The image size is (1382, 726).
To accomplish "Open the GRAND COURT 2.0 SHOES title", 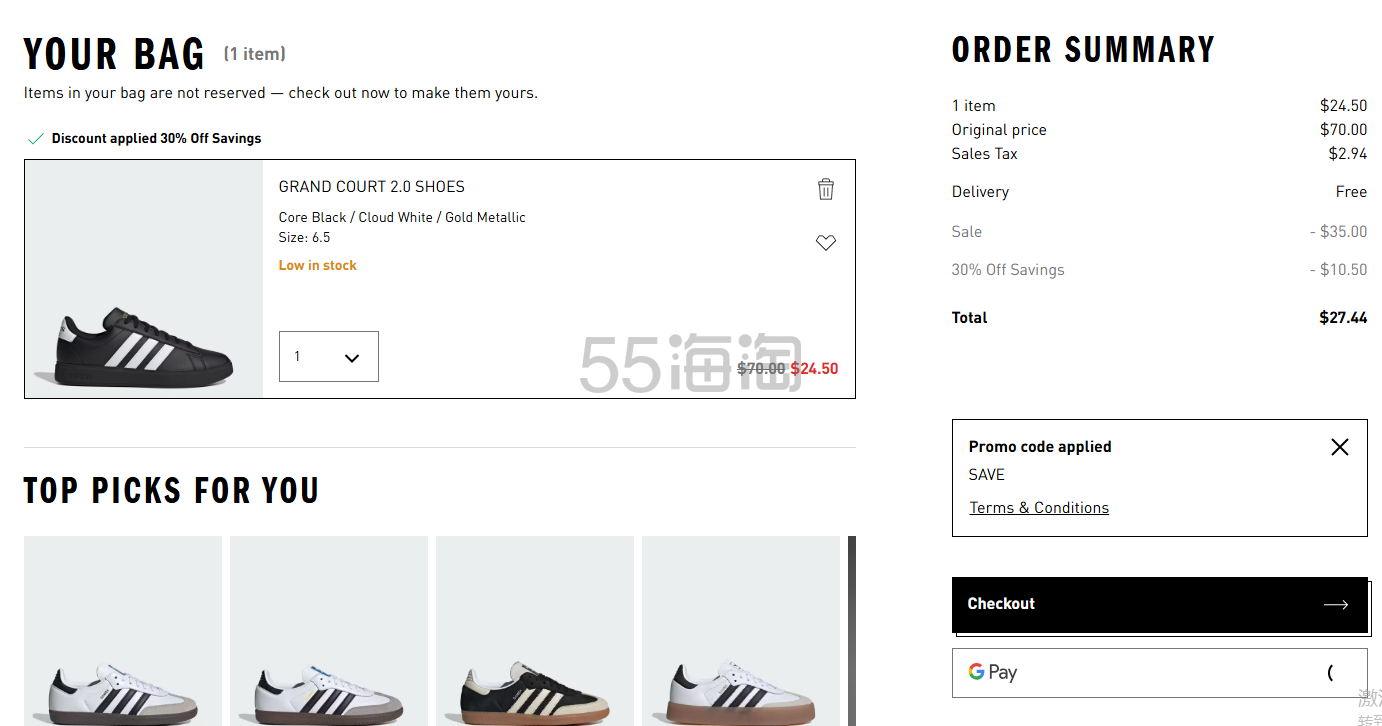I will [372, 187].
